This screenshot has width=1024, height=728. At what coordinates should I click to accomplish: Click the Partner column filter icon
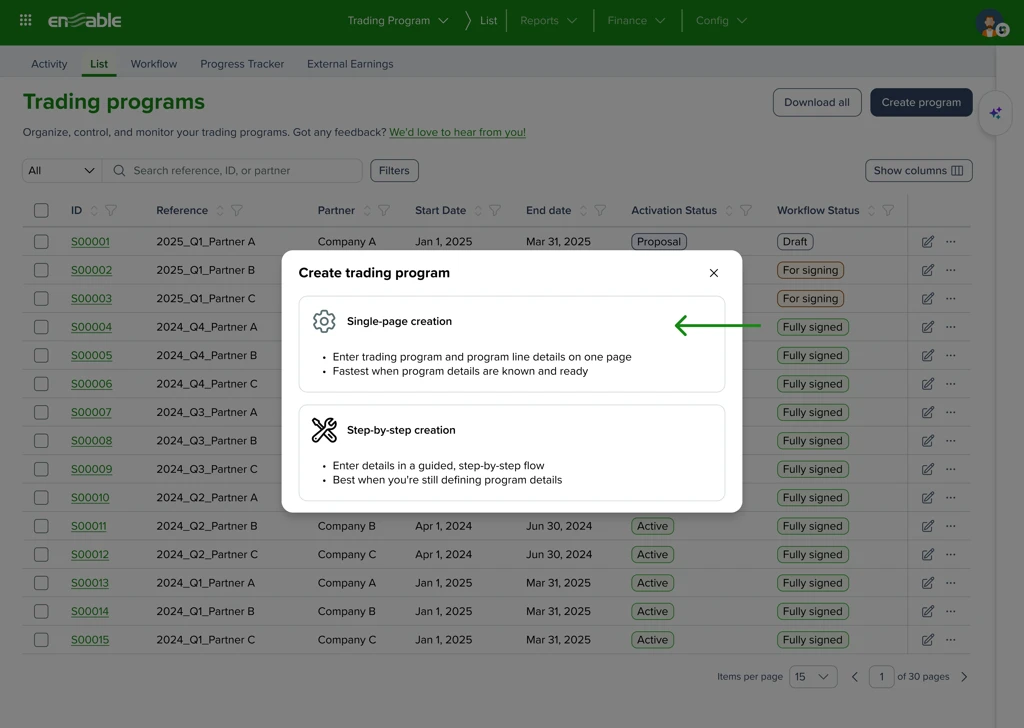tap(384, 211)
